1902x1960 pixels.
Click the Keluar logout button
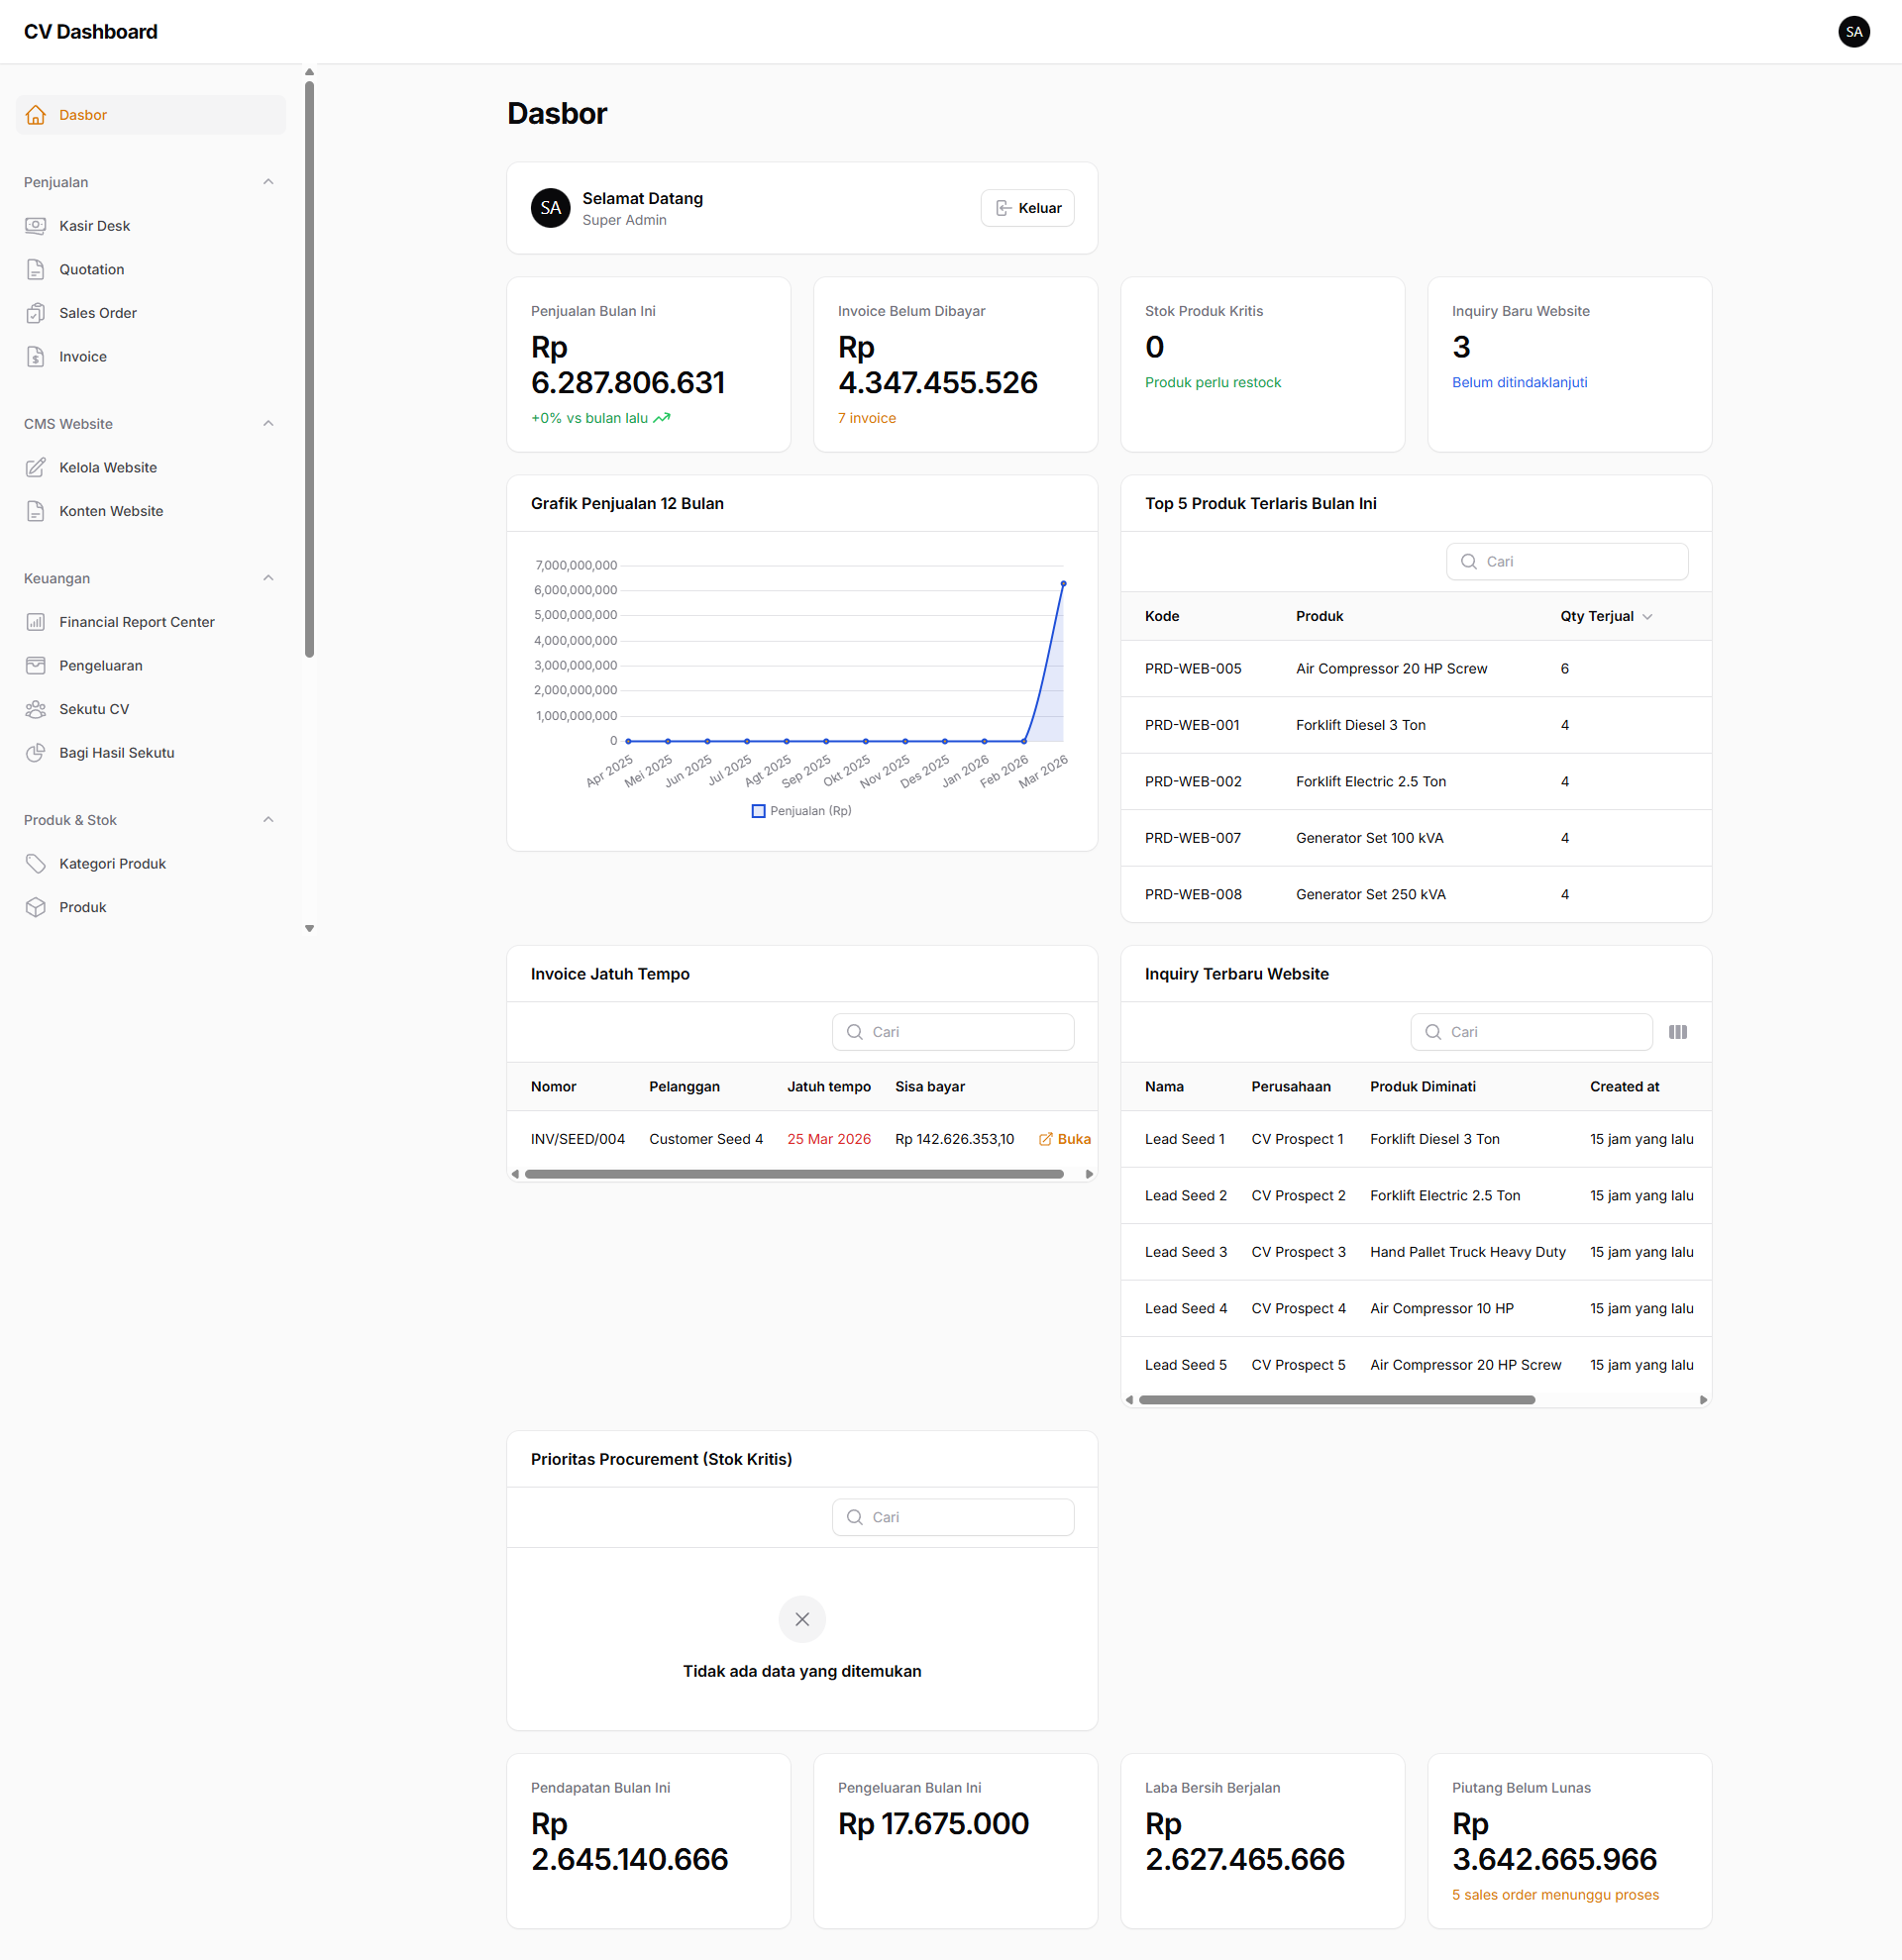click(x=1027, y=208)
